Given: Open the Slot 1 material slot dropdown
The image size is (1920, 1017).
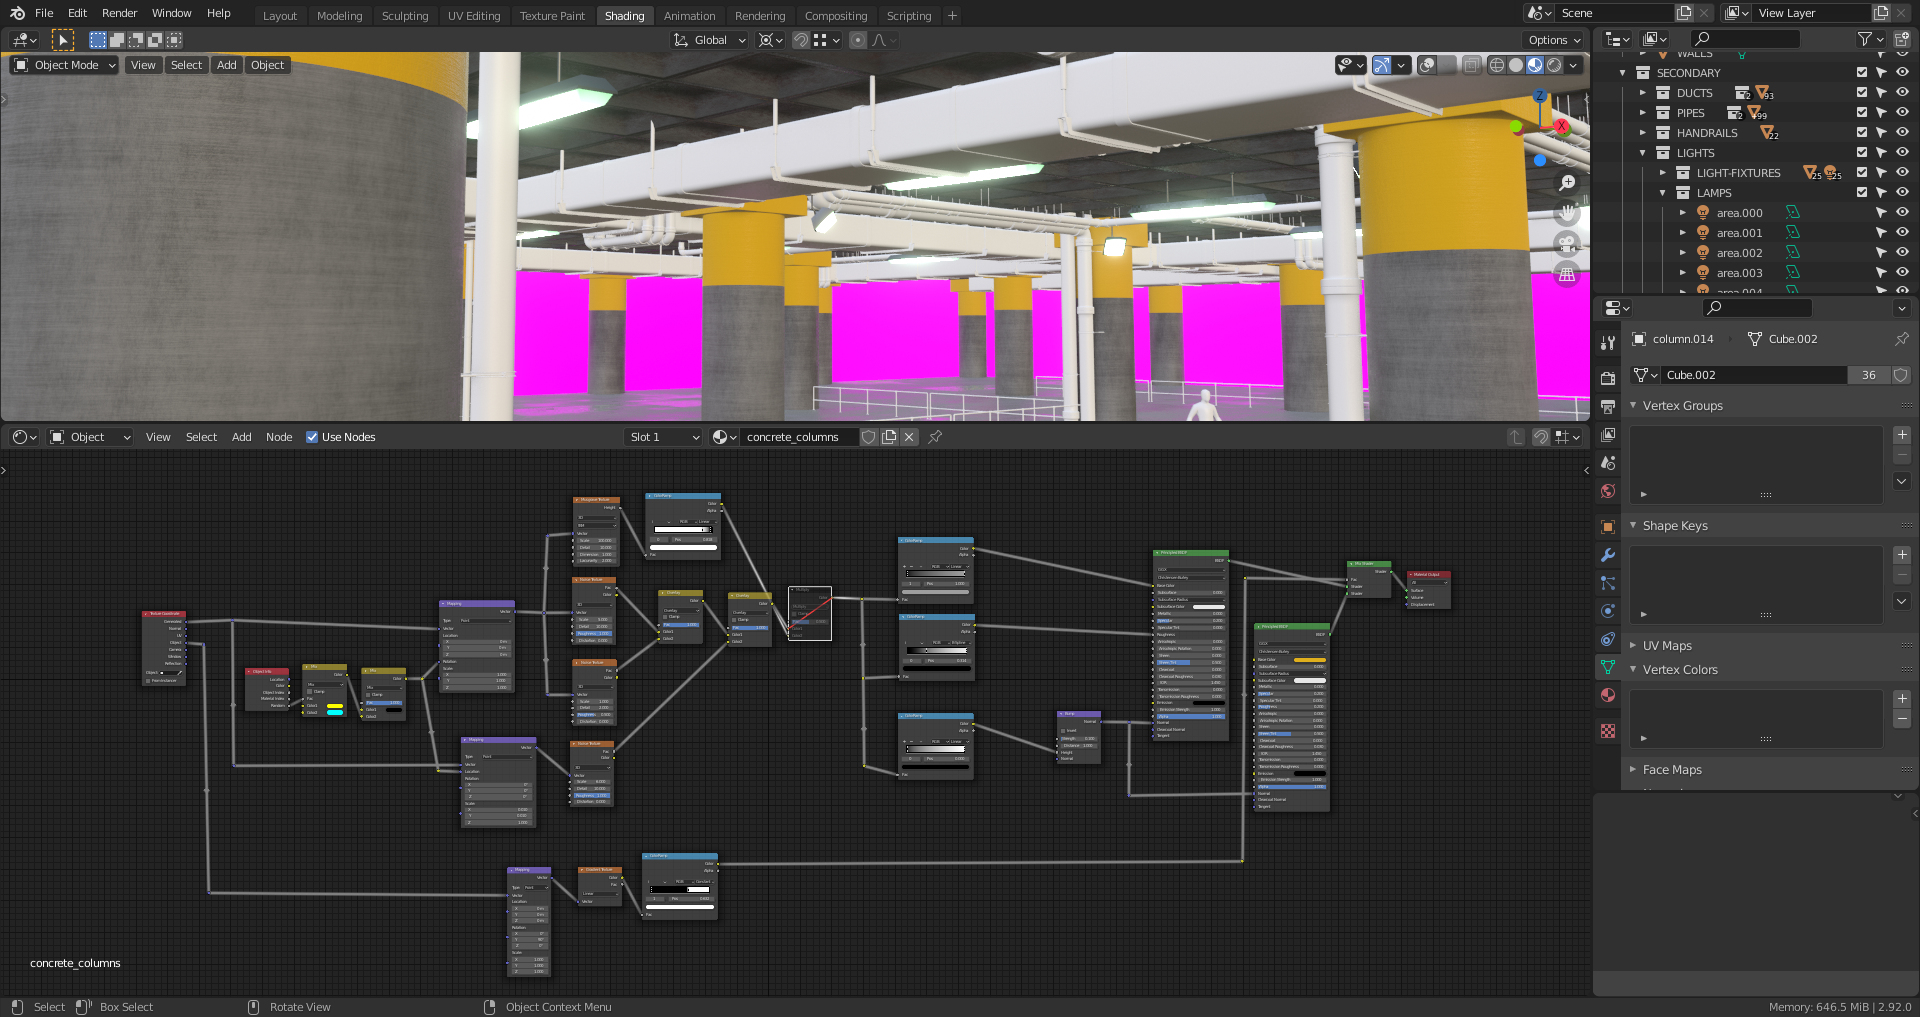Looking at the screenshot, I should (x=664, y=437).
